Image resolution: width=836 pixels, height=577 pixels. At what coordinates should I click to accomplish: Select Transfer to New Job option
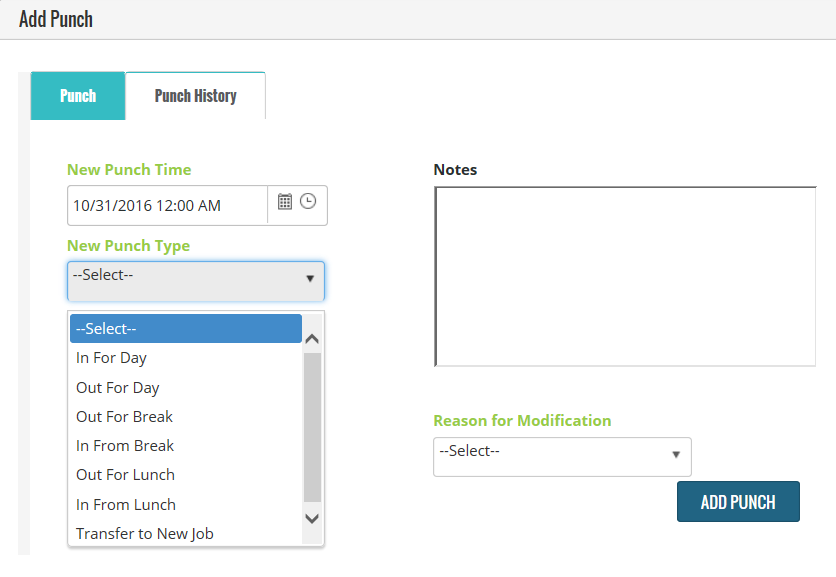[x=145, y=534]
